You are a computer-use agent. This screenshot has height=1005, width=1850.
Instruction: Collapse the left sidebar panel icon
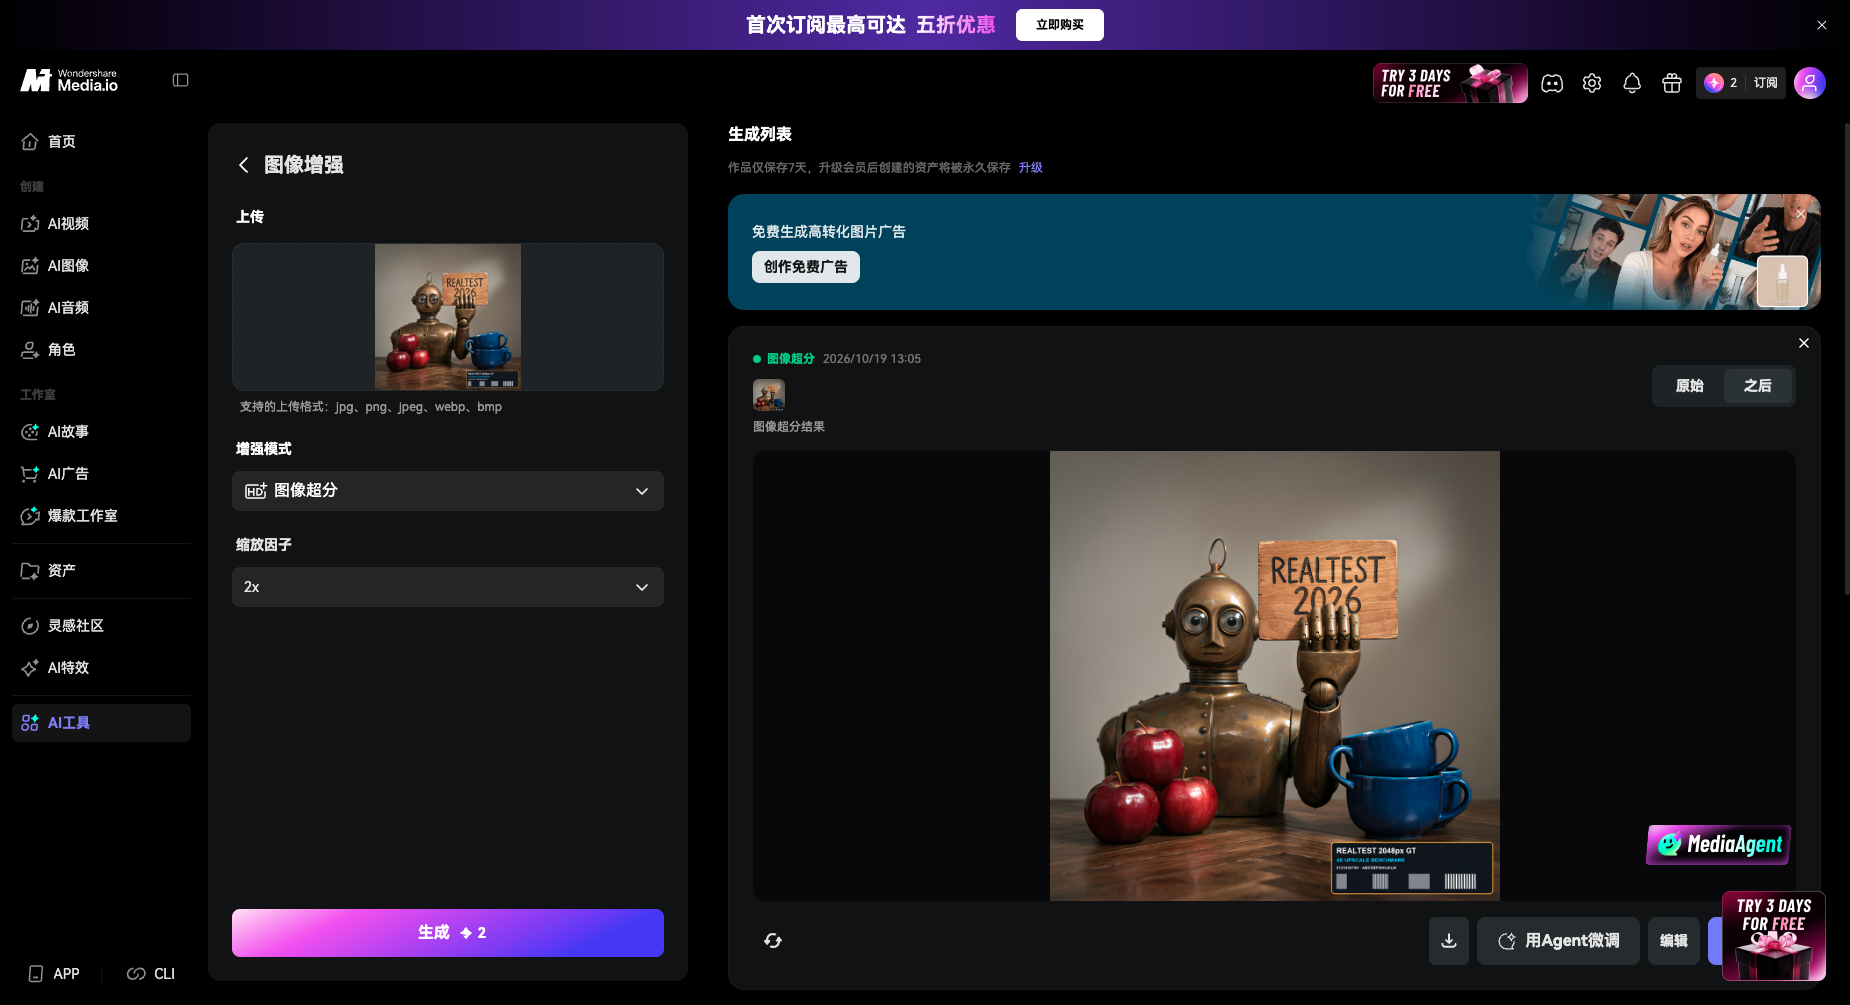pos(181,80)
